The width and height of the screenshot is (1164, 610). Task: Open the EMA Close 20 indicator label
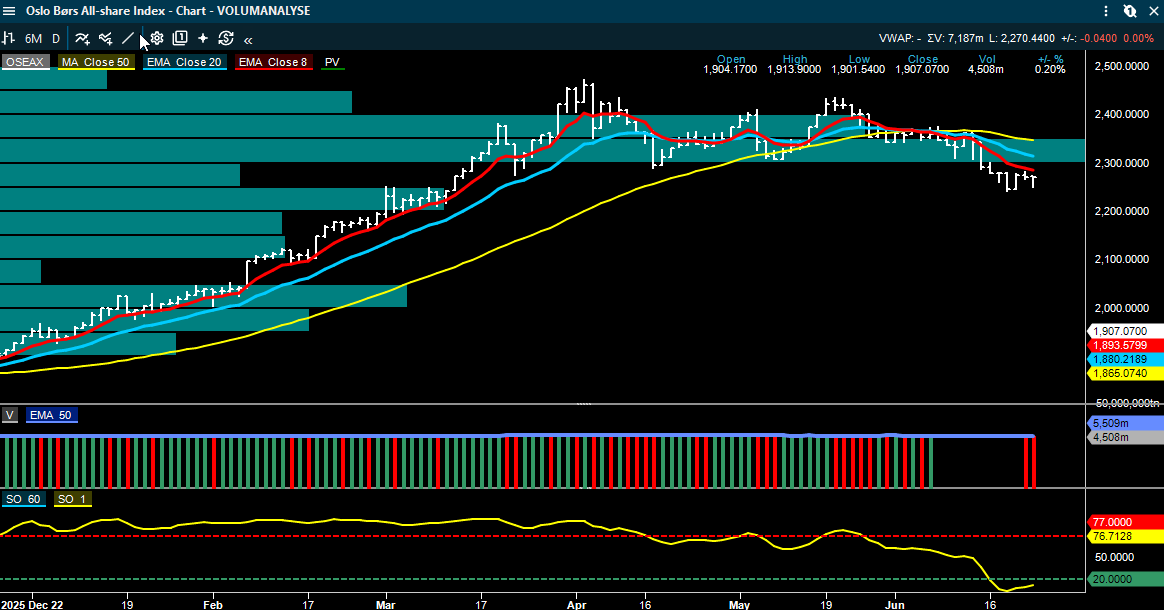pyautogui.click(x=184, y=62)
